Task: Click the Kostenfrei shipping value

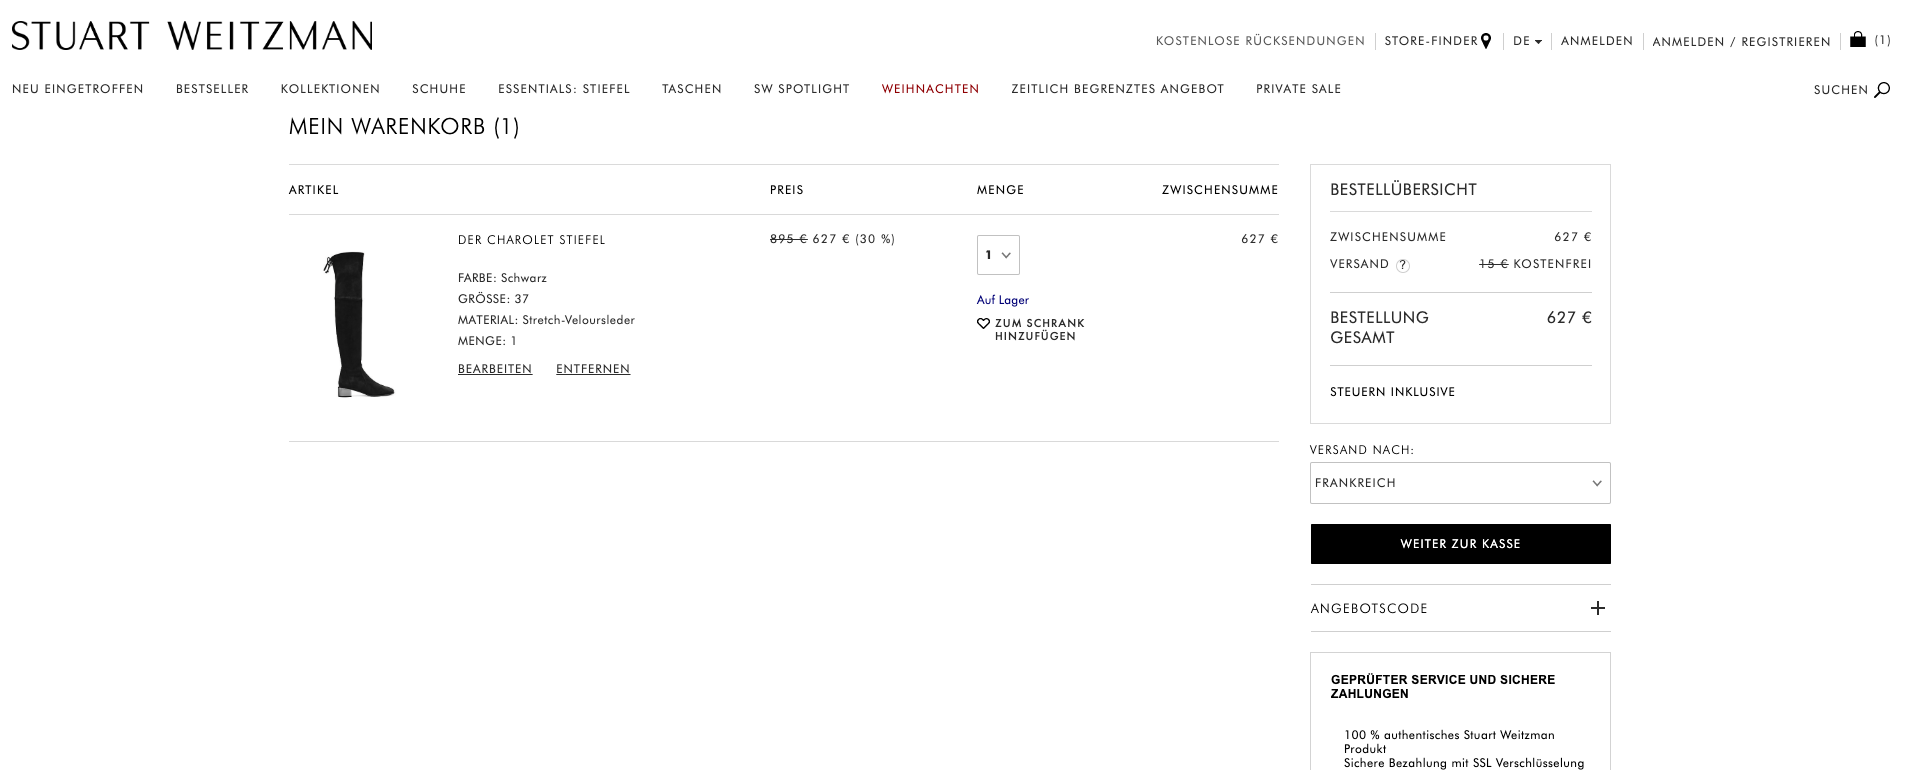Action: 1552,264
